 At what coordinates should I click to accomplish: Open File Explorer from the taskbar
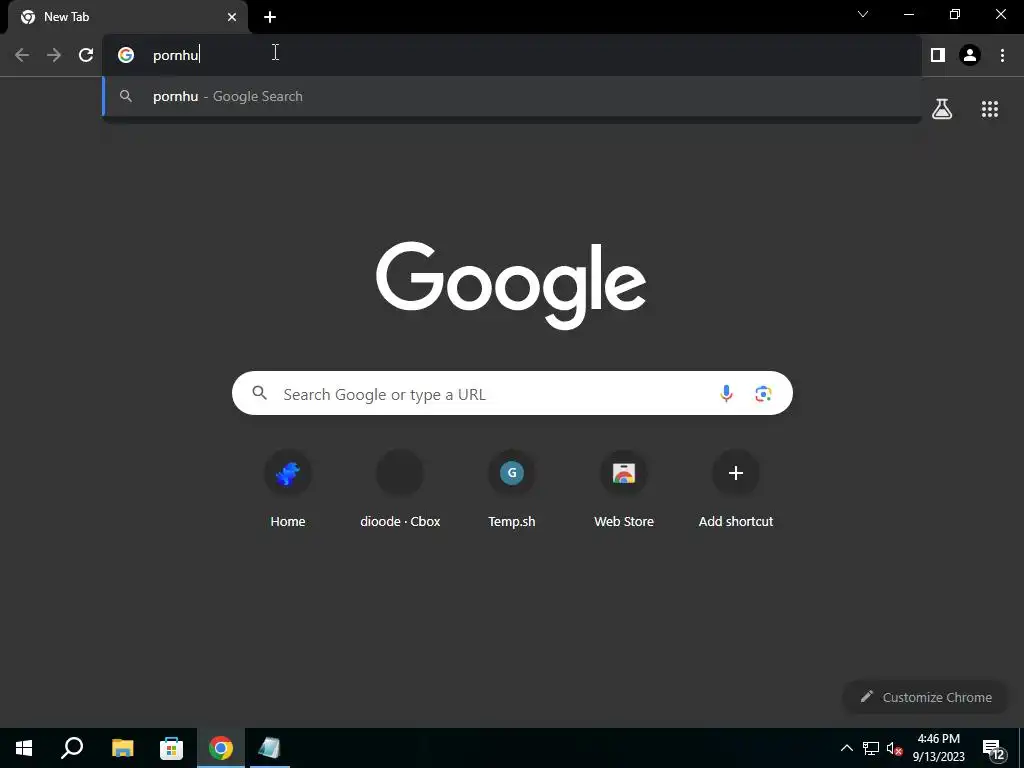pos(122,748)
